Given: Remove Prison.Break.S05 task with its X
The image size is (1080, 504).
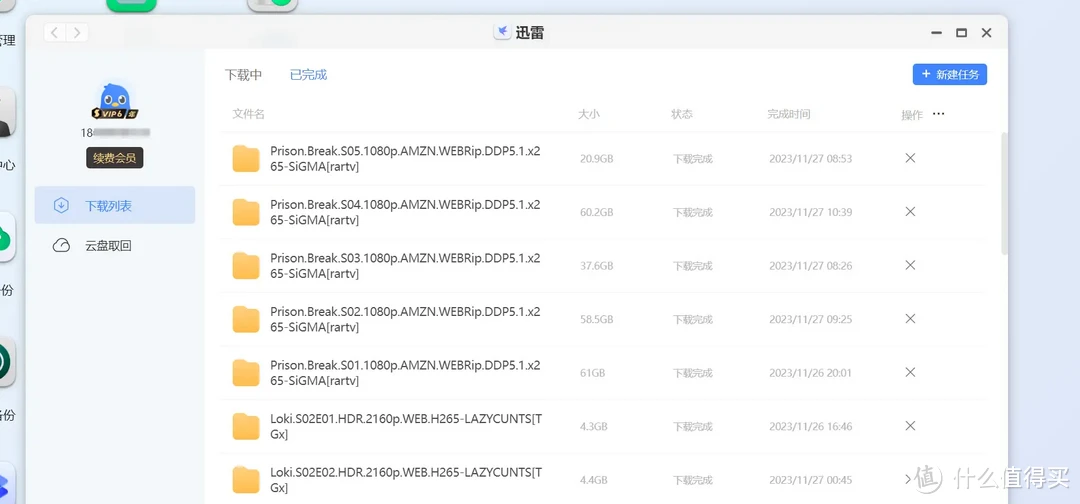Looking at the screenshot, I should tap(910, 158).
